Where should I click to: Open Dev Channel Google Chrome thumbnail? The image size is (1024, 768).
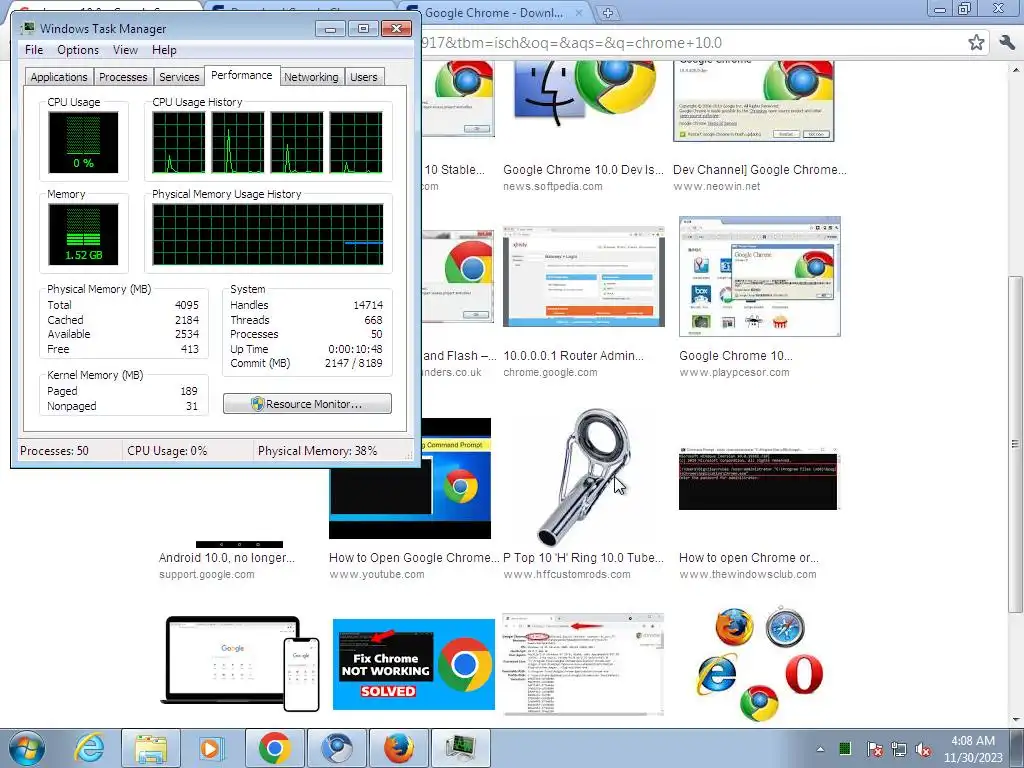click(754, 101)
